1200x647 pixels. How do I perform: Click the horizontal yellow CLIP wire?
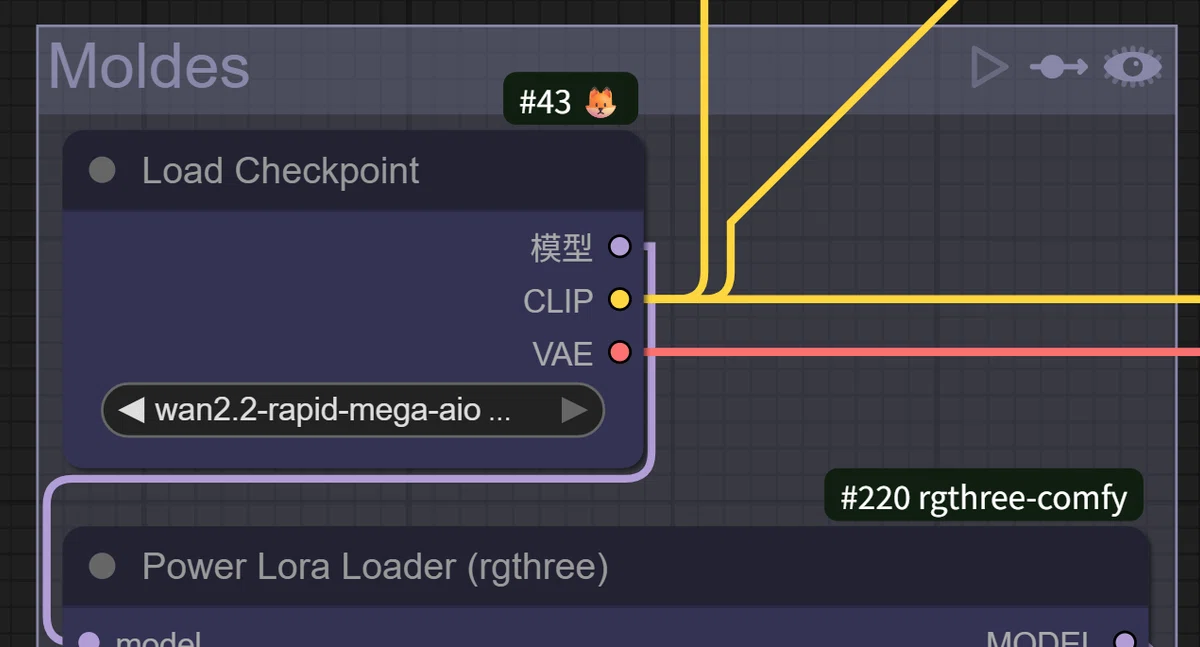tap(960, 299)
